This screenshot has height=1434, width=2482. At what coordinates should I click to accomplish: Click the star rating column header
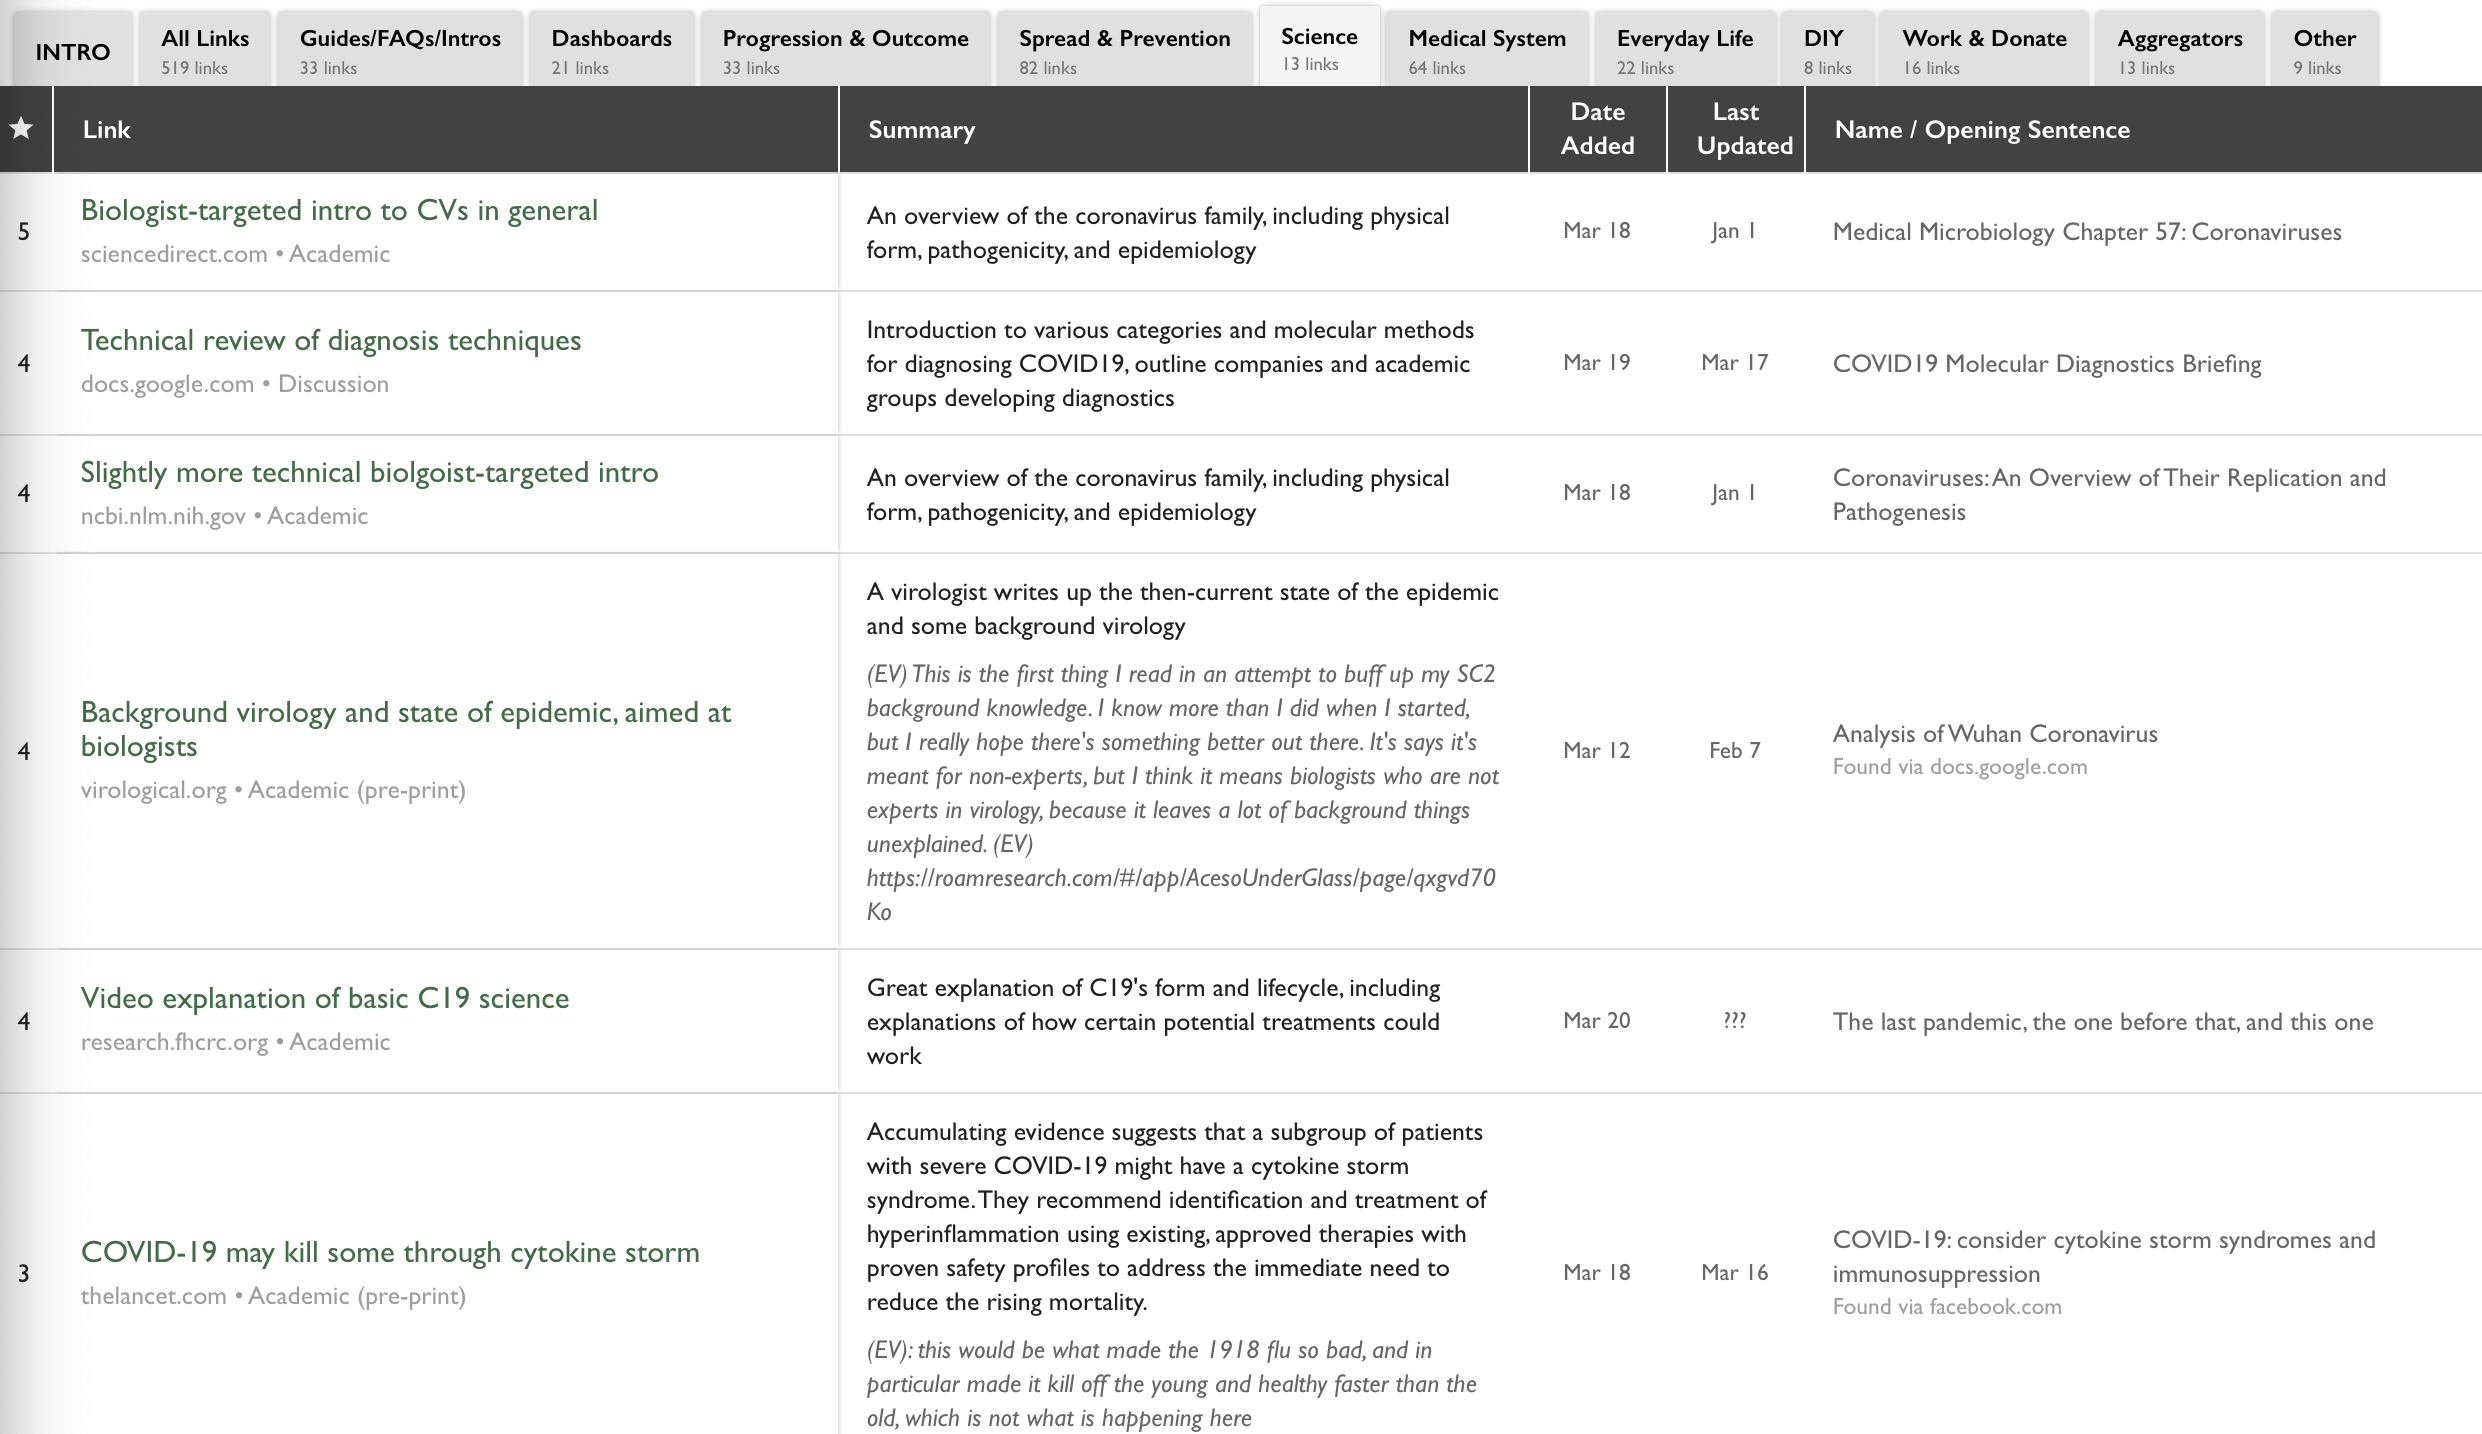(22, 129)
